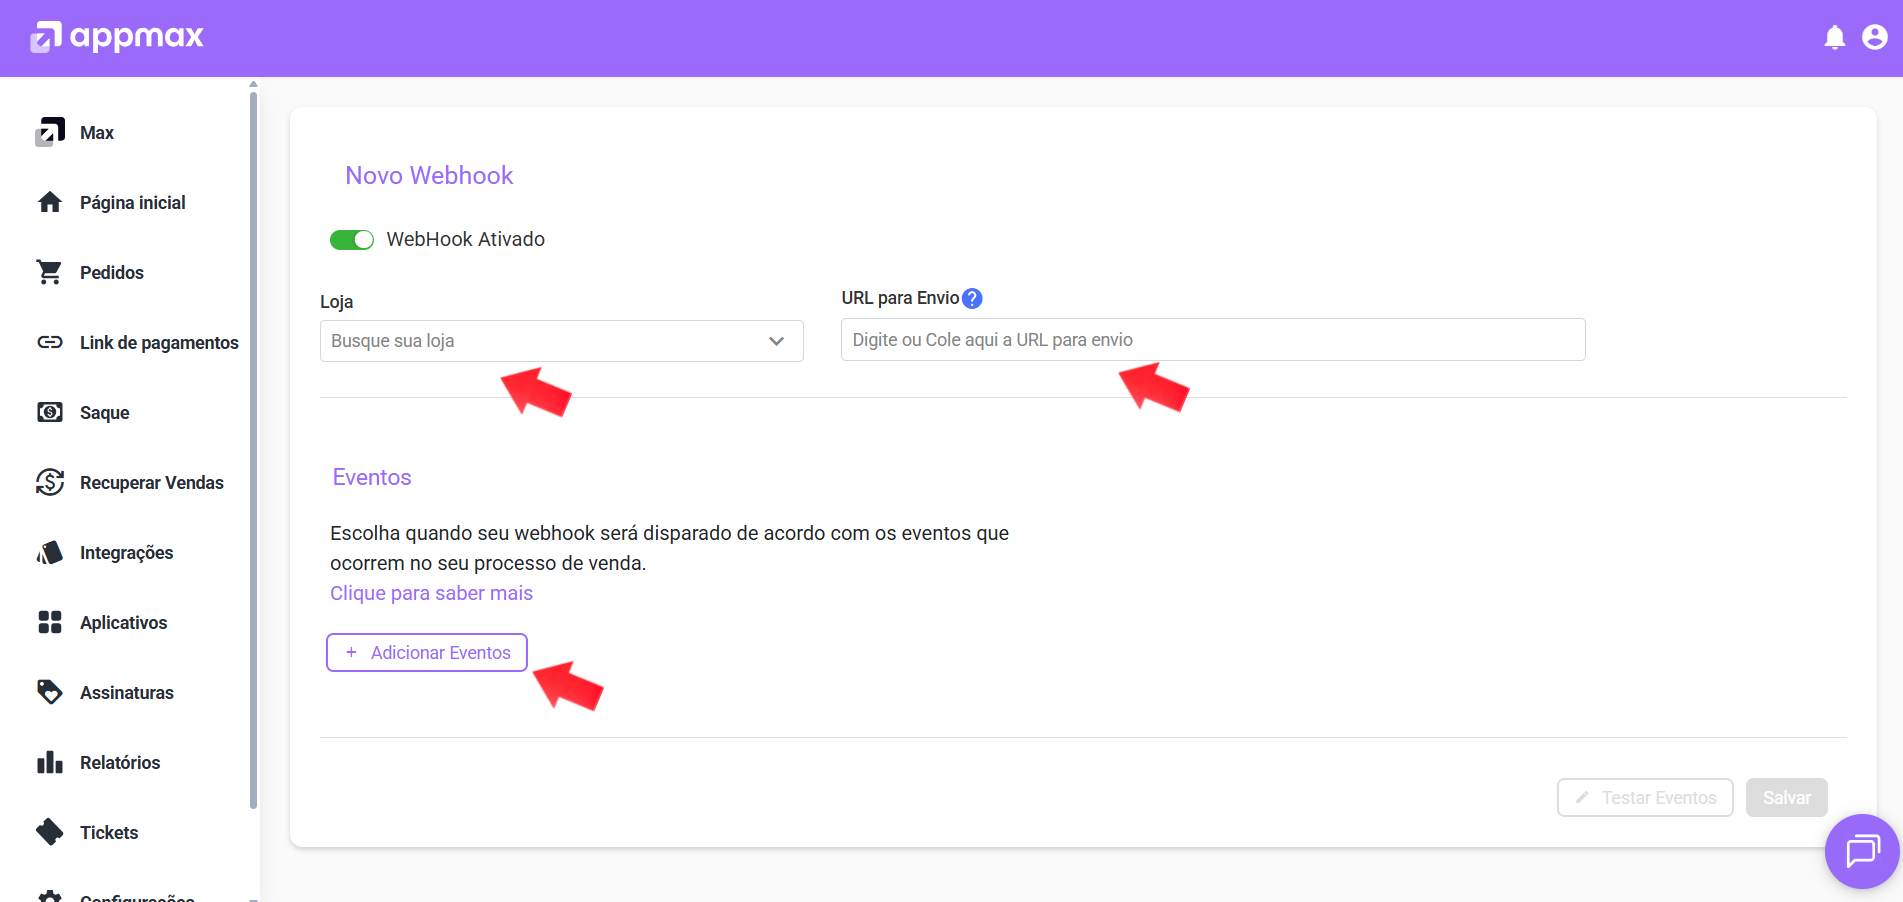Expand the Loja dropdown chevron

pos(776,341)
